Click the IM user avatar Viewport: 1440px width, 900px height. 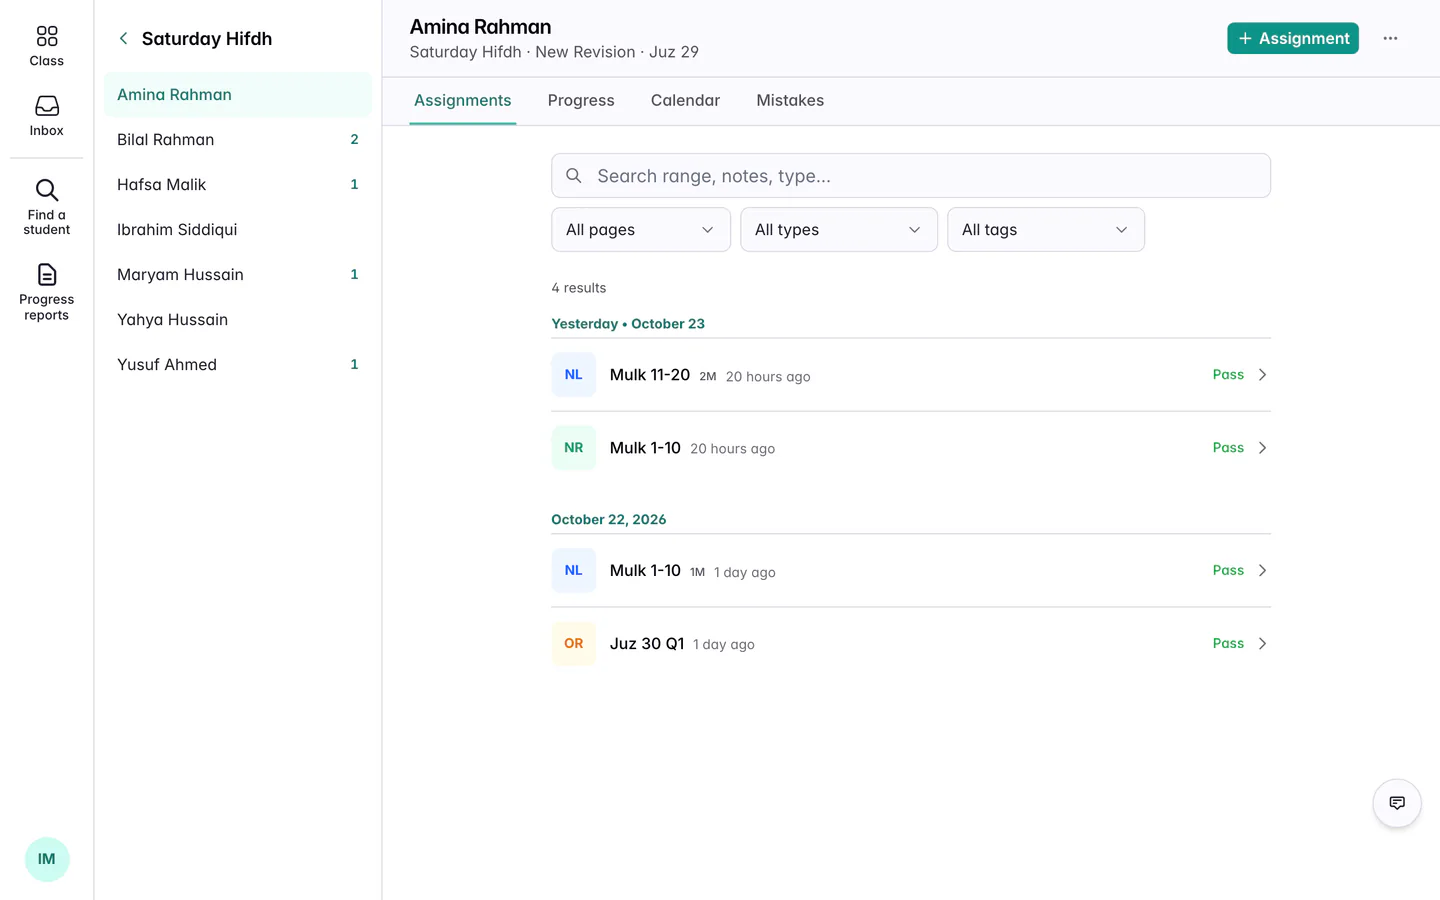pyautogui.click(x=47, y=859)
